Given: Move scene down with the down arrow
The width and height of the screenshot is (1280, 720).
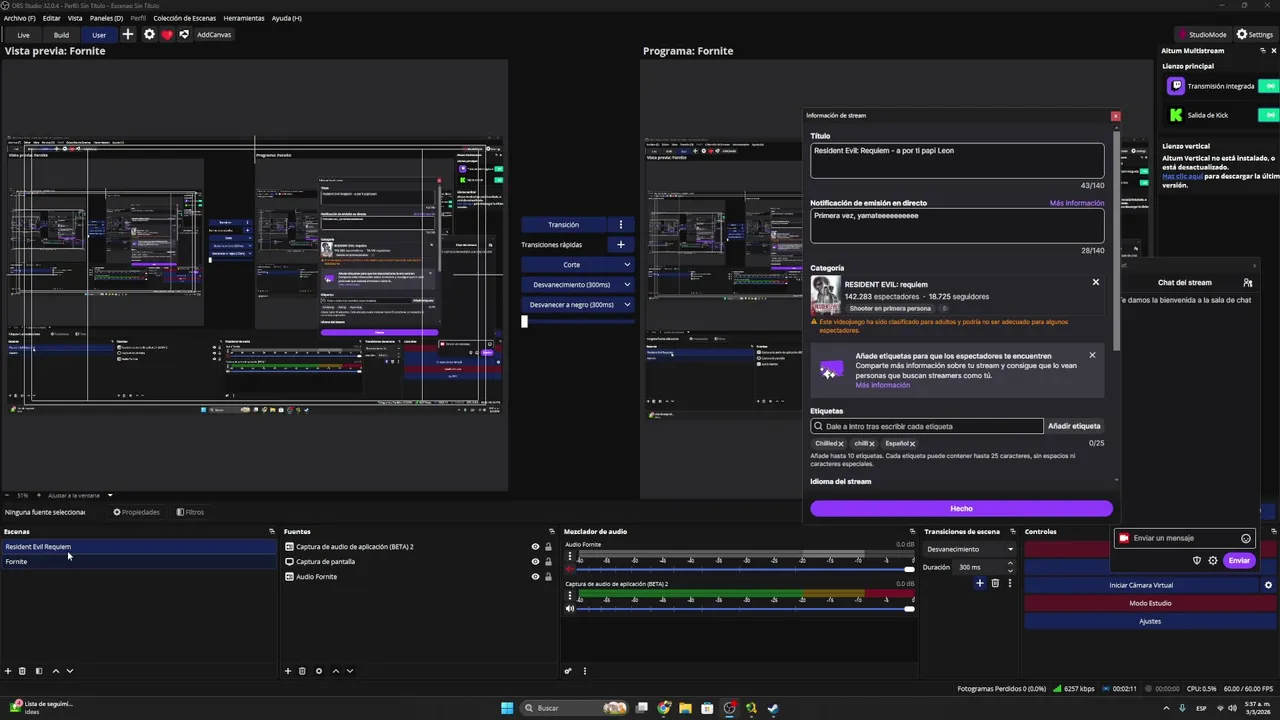Looking at the screenshot, I should point(70,671).
